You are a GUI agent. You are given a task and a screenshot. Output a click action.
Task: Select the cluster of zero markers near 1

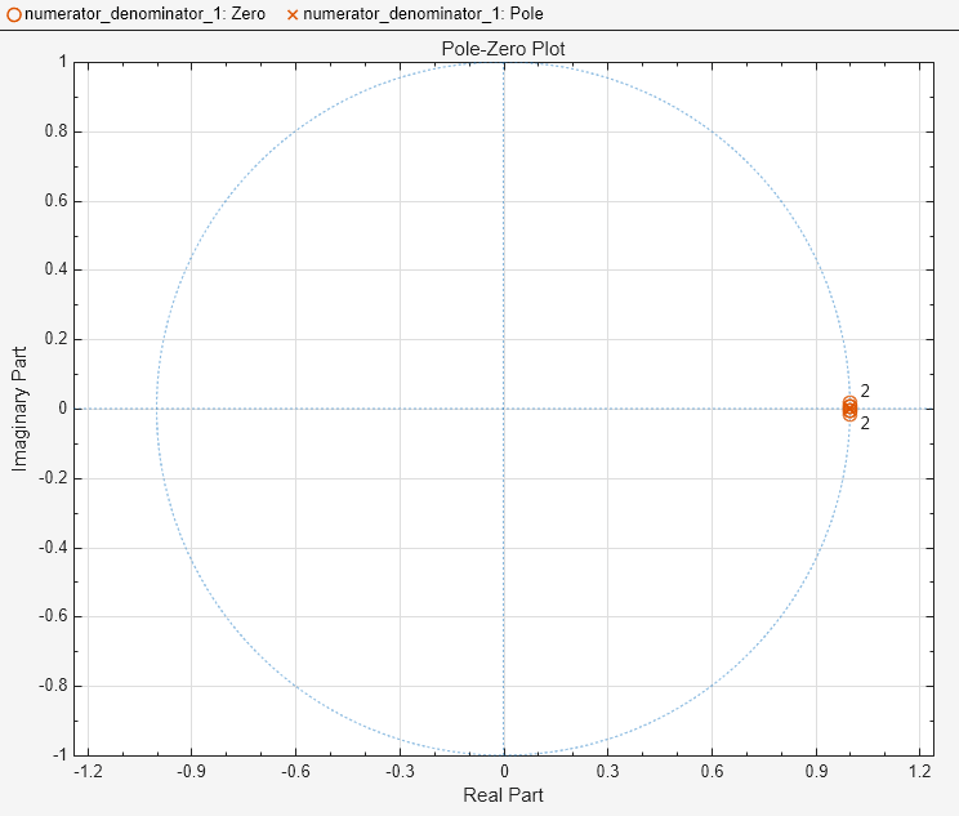850,409
